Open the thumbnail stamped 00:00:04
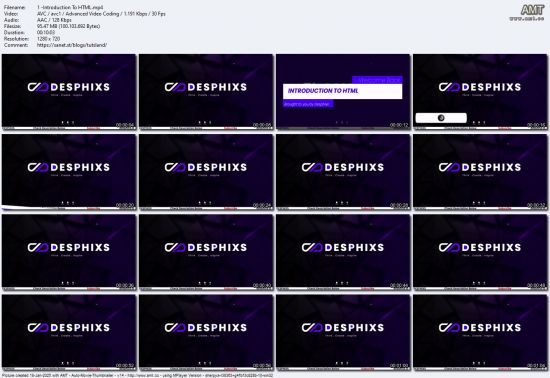This screenshot has width=550, height=378. [x=69, y=92]
